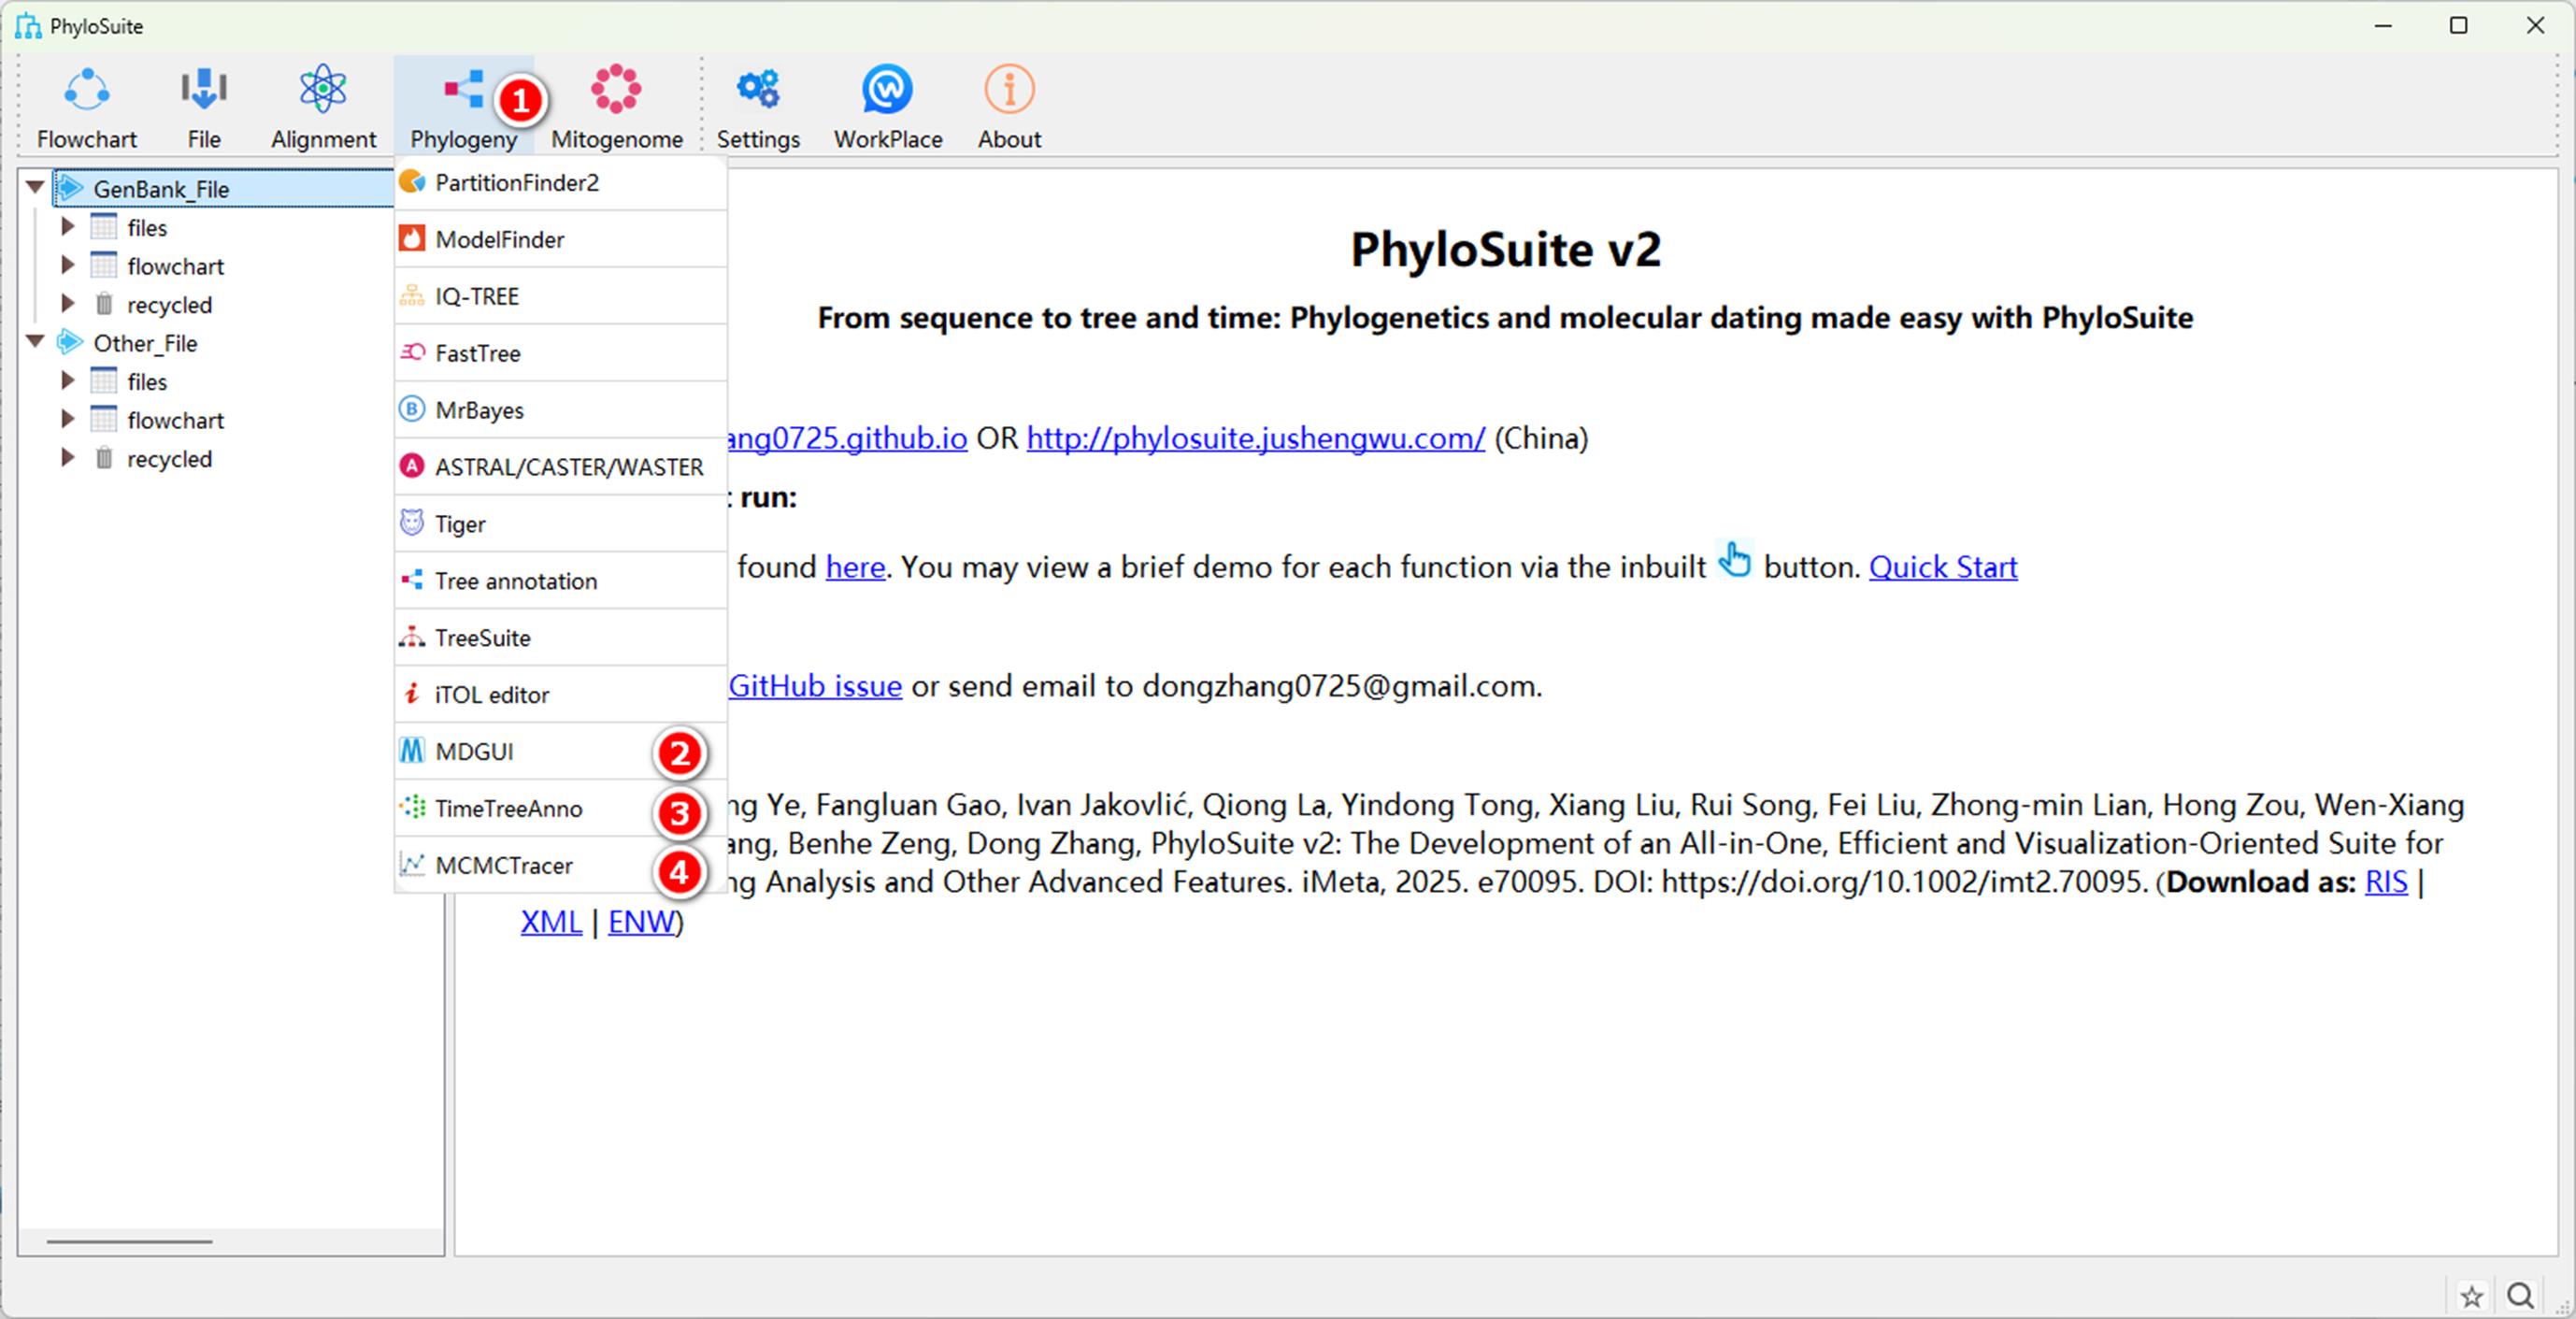This screenshot has height=1319, width=2576.
Task: Select the GenBank_File tree item
Action: (x=161, y=189)
